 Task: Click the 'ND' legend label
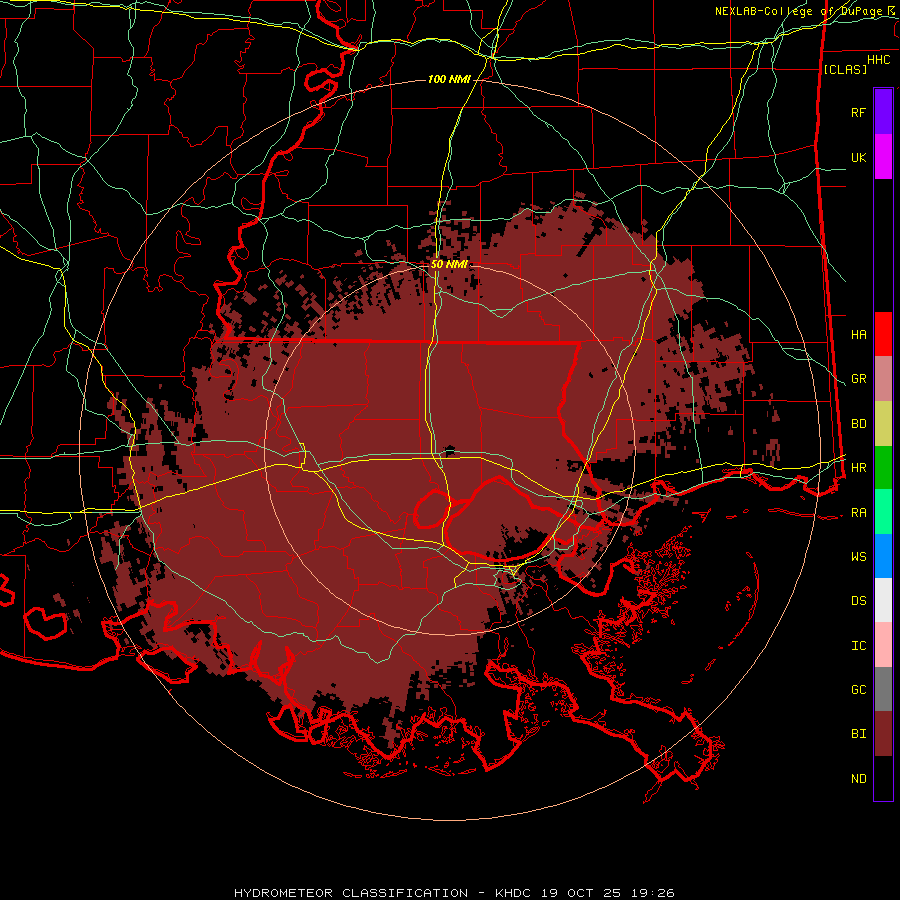click(858, 779)
